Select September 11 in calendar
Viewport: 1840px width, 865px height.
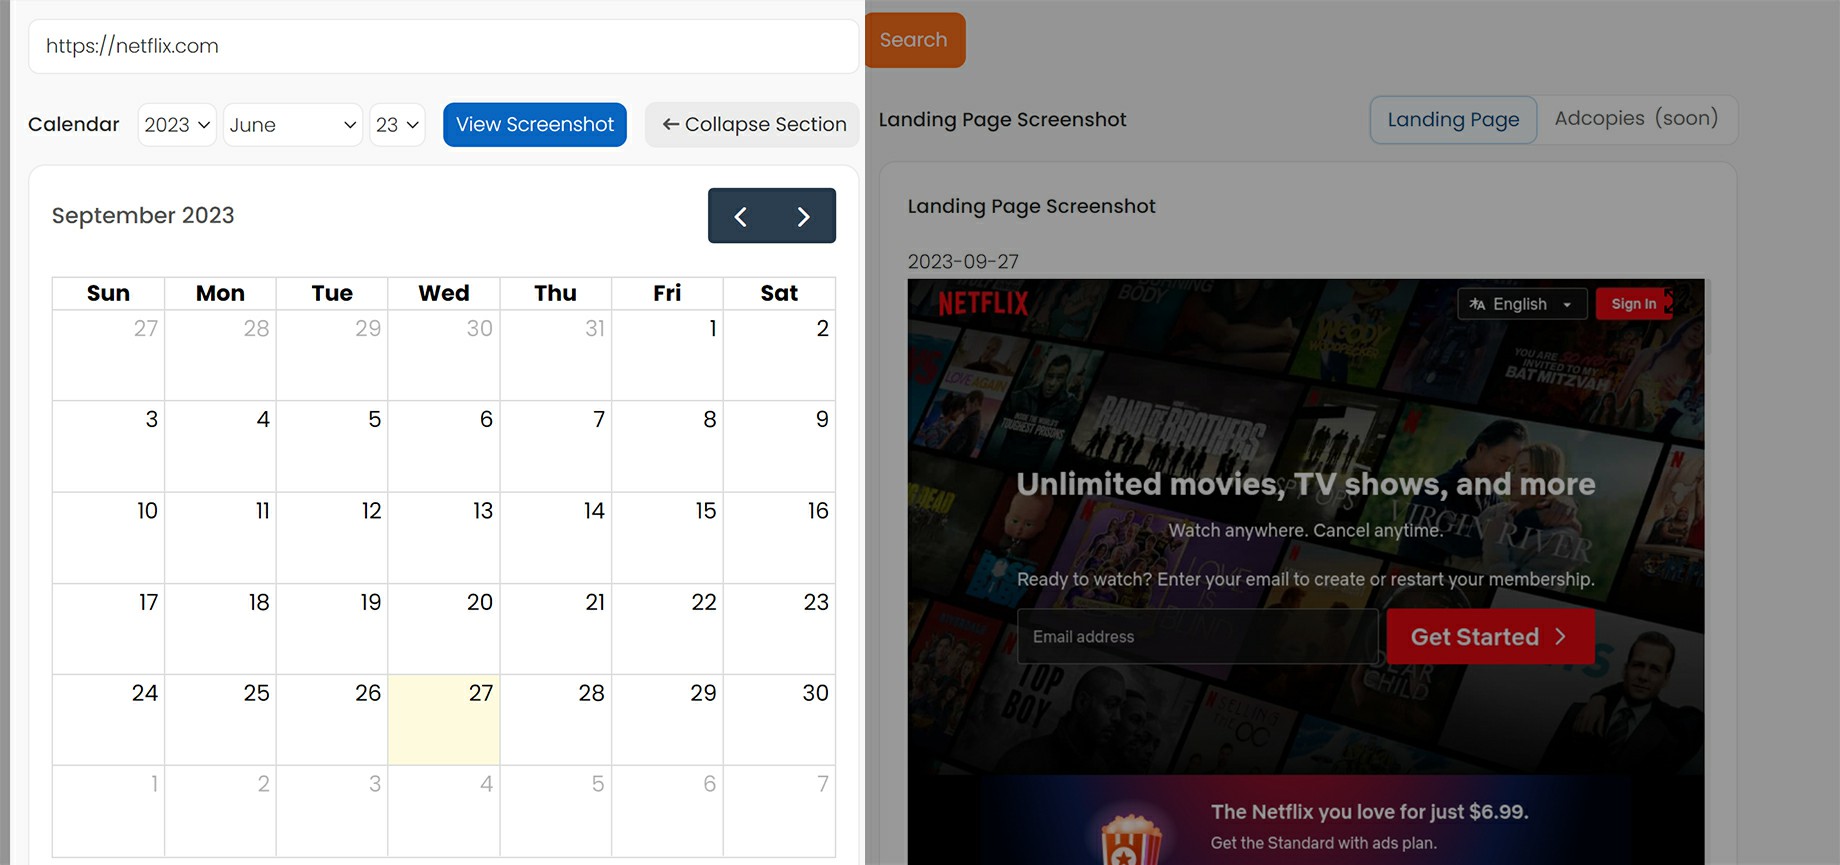click(220, 538)
